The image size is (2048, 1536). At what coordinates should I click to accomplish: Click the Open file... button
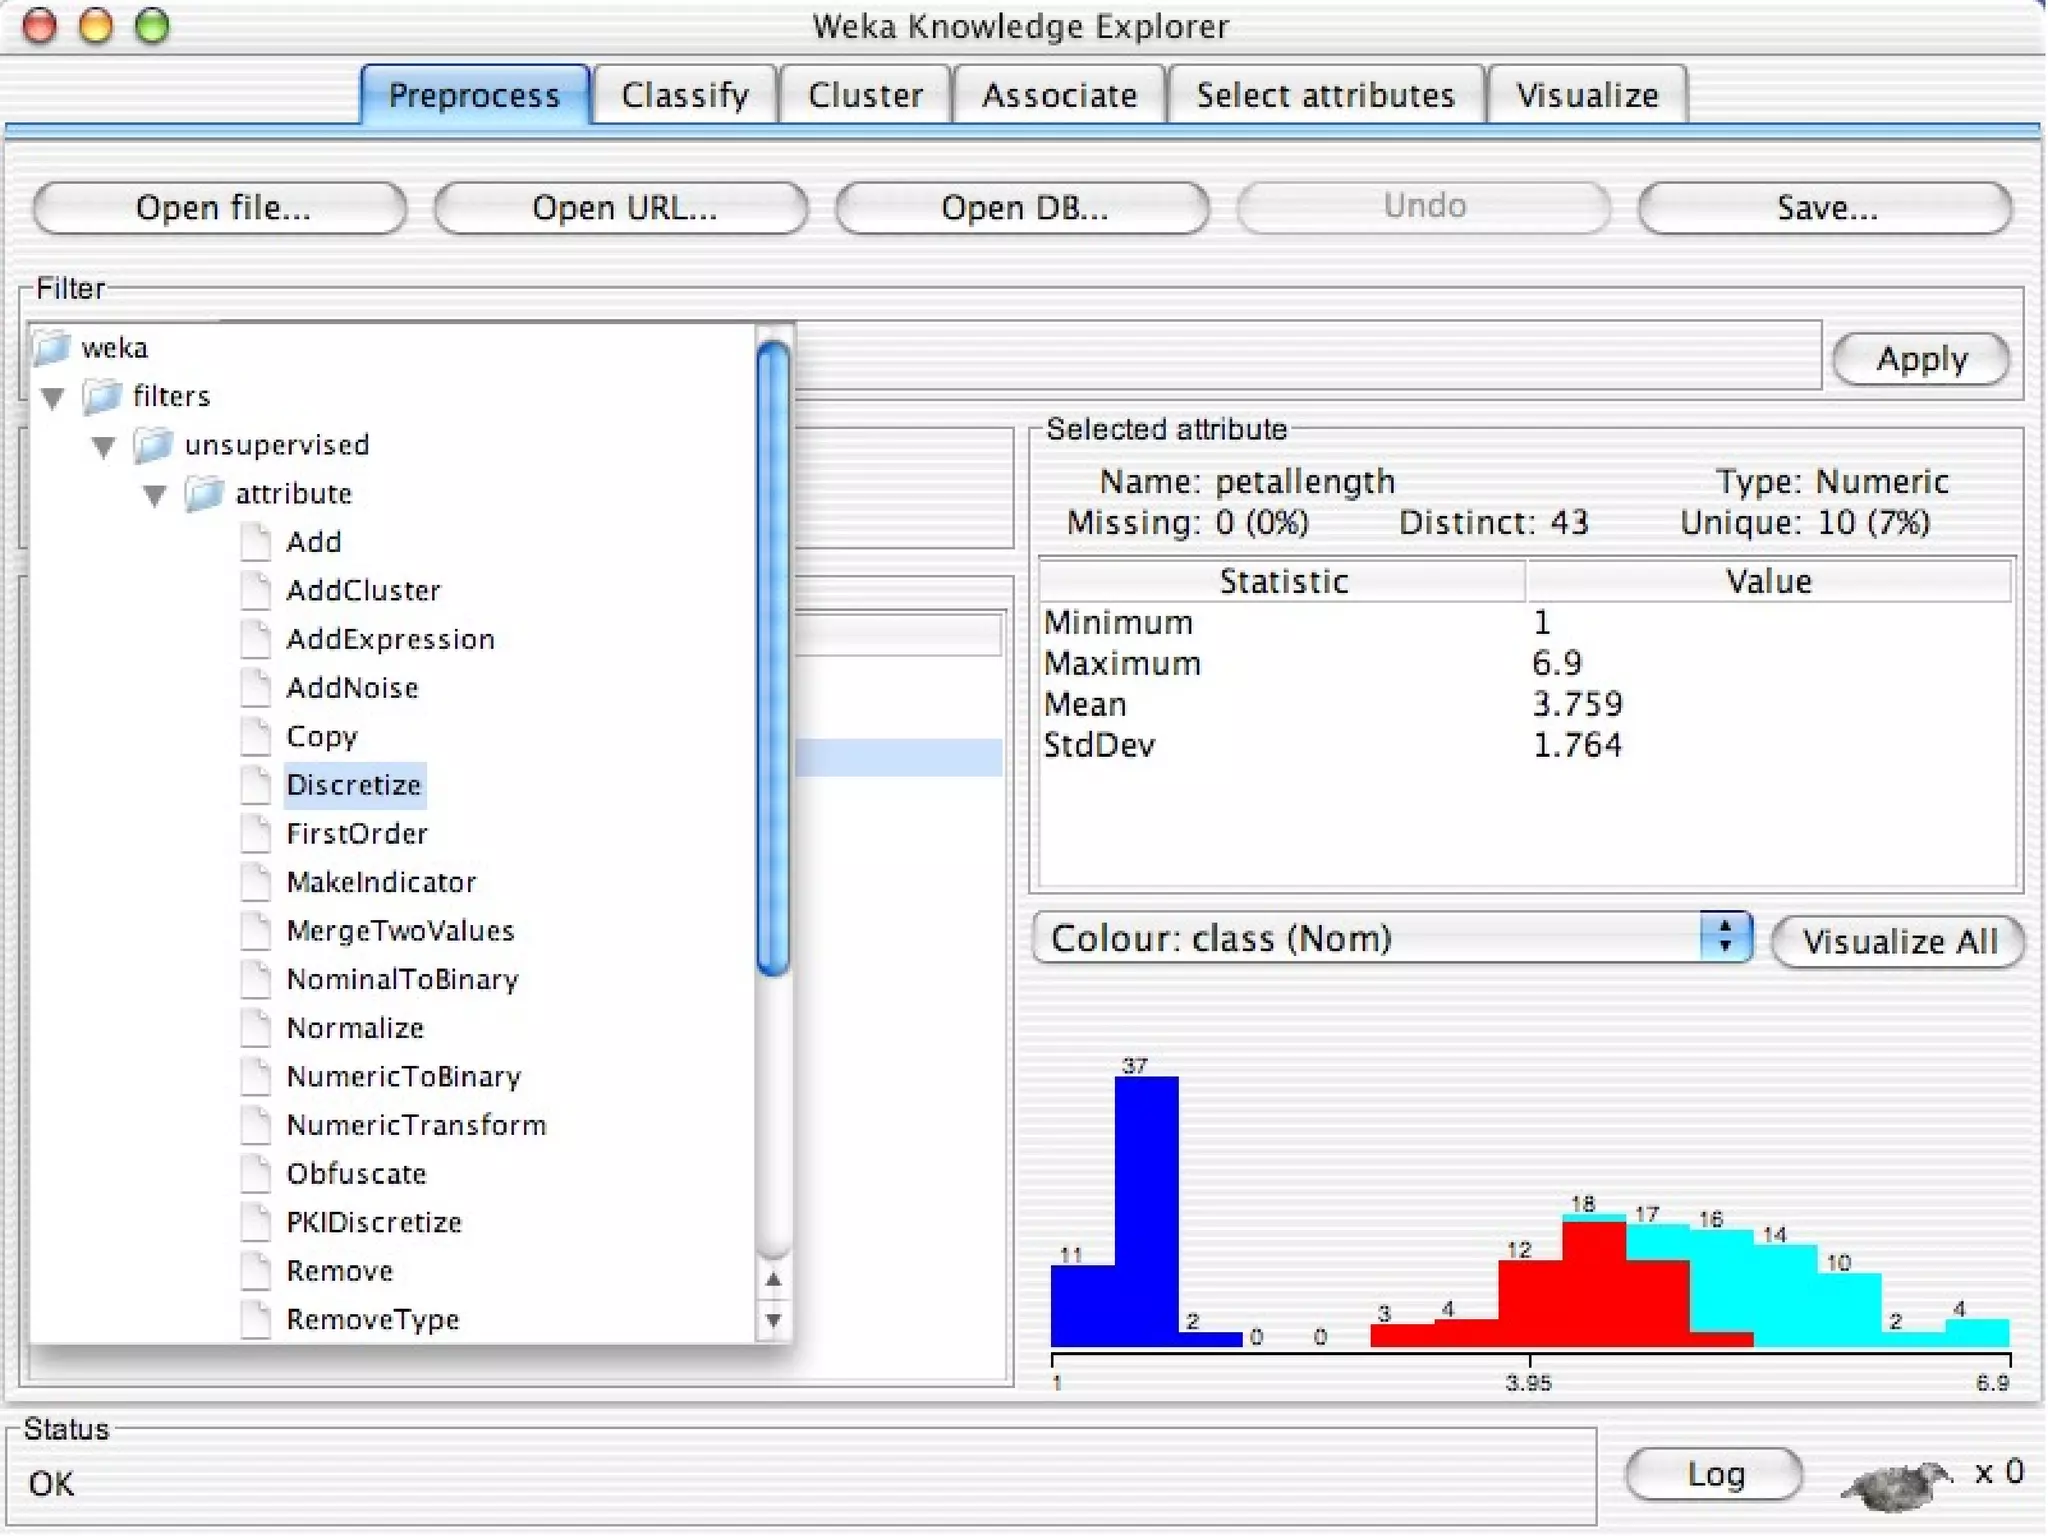[x=221, y=208]
